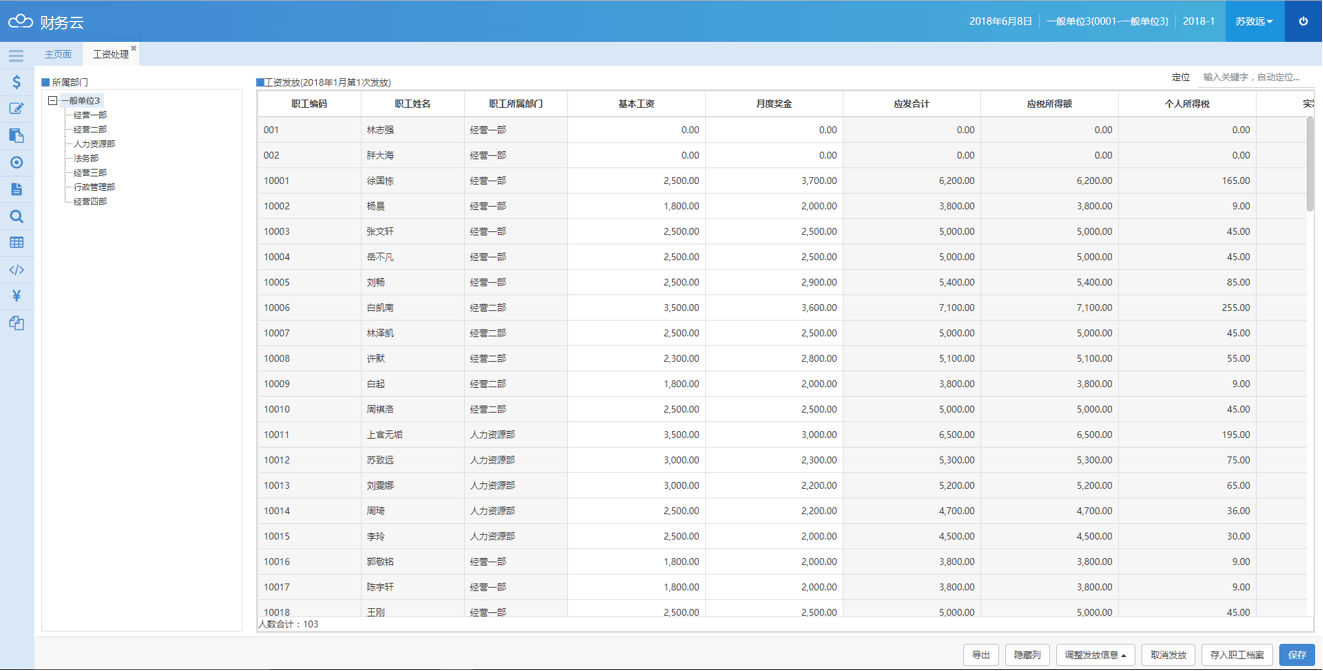The image size is (1323, 671).
Task: Open the dollar sign sidebar module
Action: click(x=16, y=82)
